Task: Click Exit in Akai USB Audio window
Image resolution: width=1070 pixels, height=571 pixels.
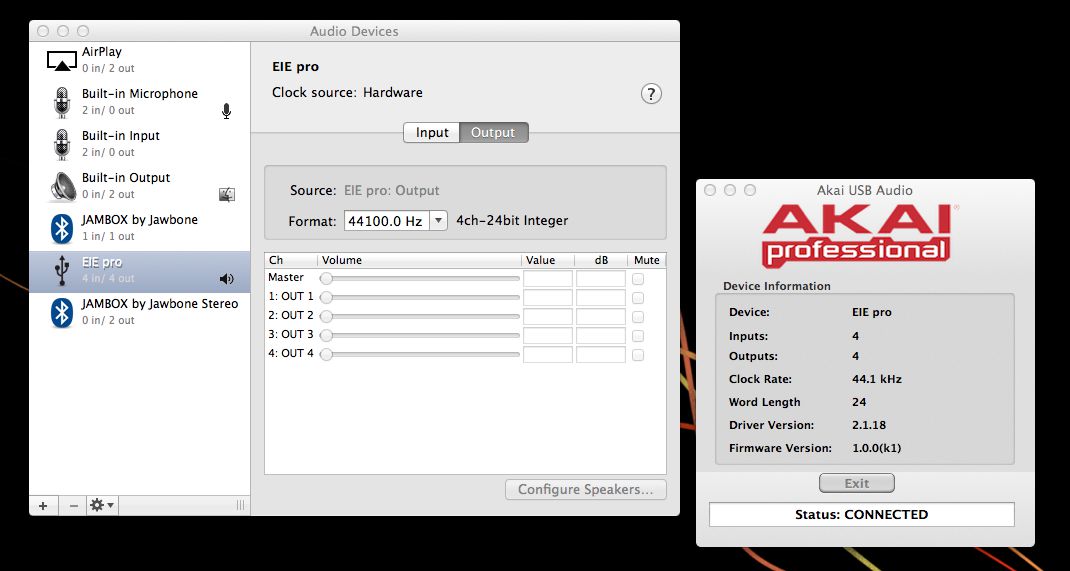Action: coord(856,483)
